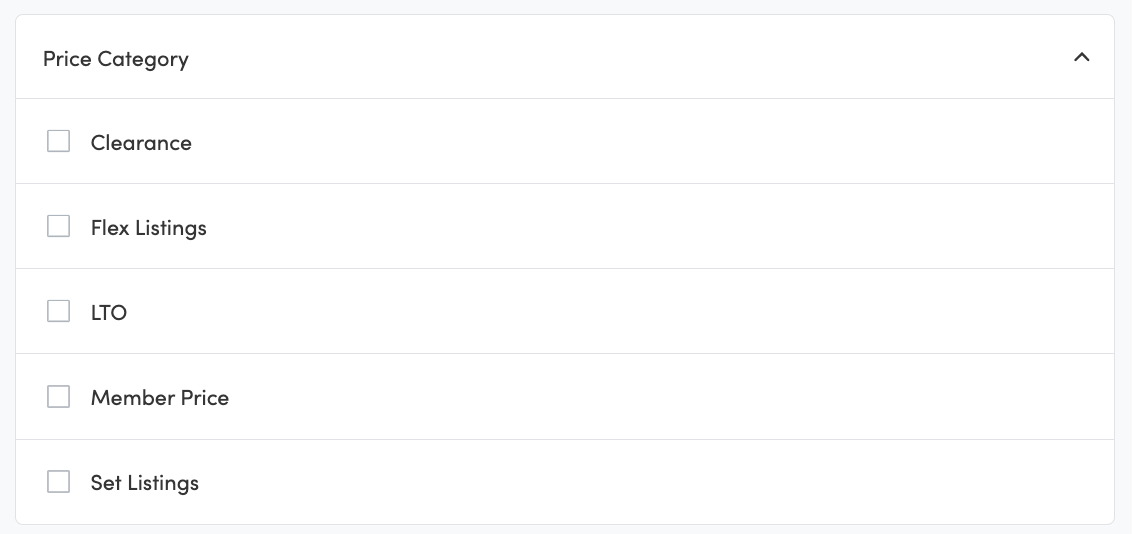Click empty area of the Set Listings row
Image resolution: width=1134 pixels, height=534 pixels.
(x=650, y=483)
